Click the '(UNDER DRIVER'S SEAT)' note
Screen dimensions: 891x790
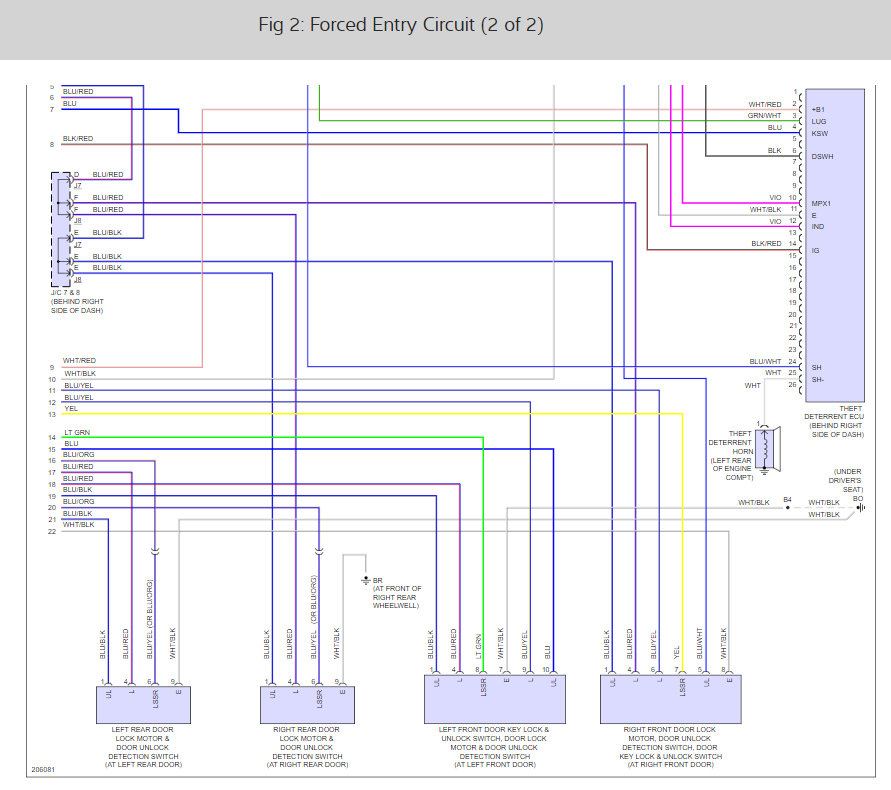point(846,480)
